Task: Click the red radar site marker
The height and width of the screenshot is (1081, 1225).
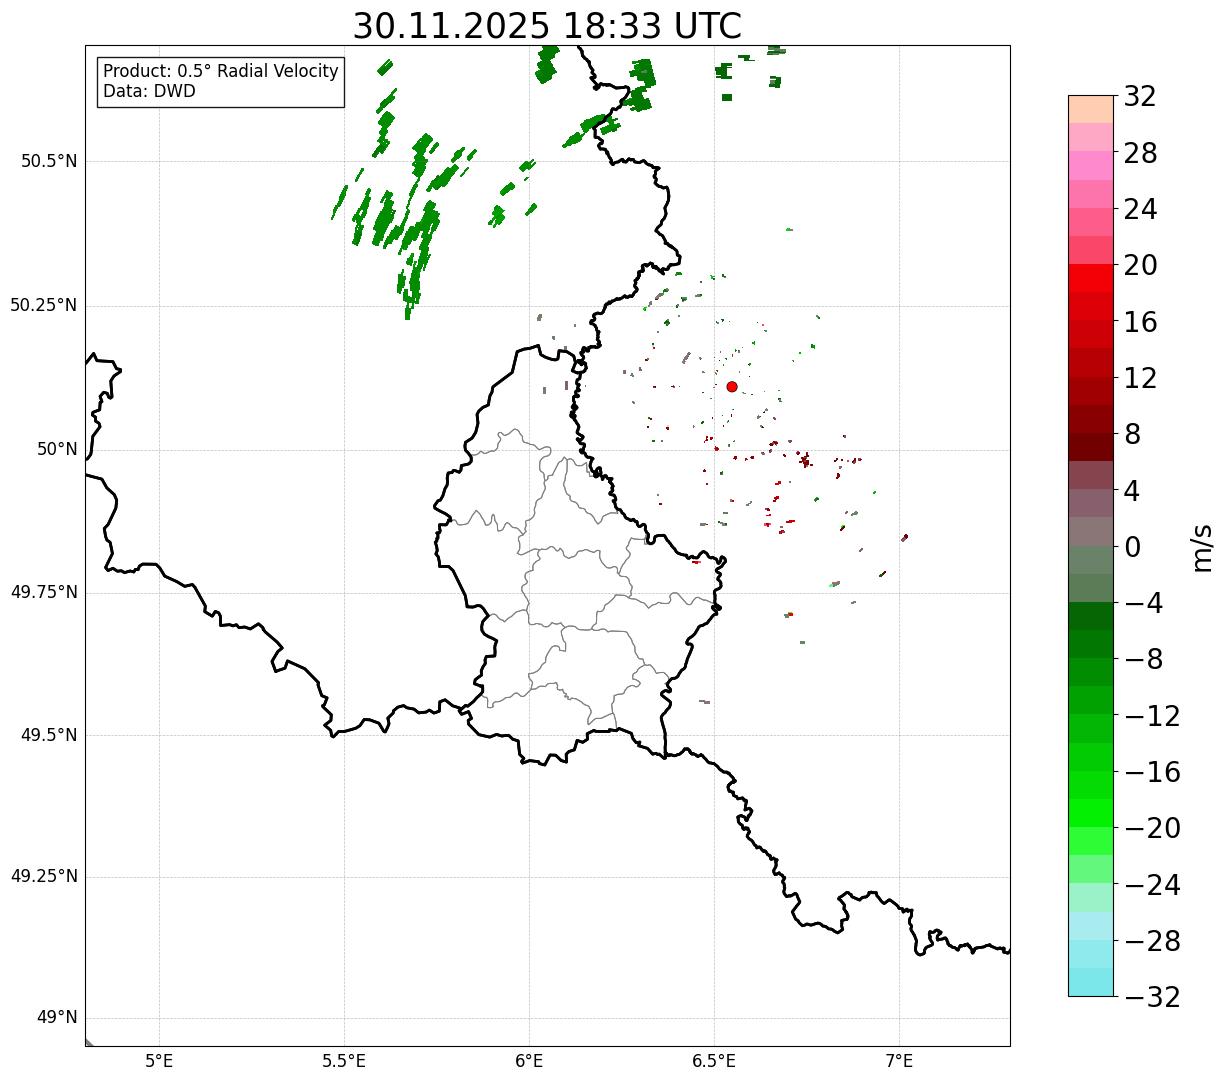Action: pos(732,386)
